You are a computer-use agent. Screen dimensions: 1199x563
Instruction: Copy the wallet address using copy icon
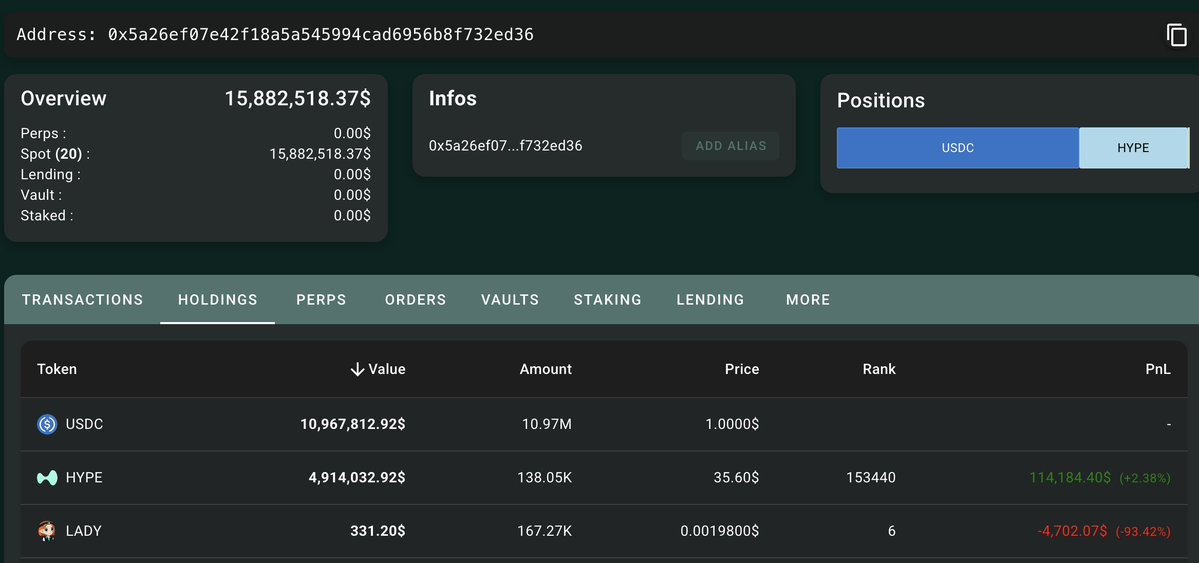click(1176, 35)
